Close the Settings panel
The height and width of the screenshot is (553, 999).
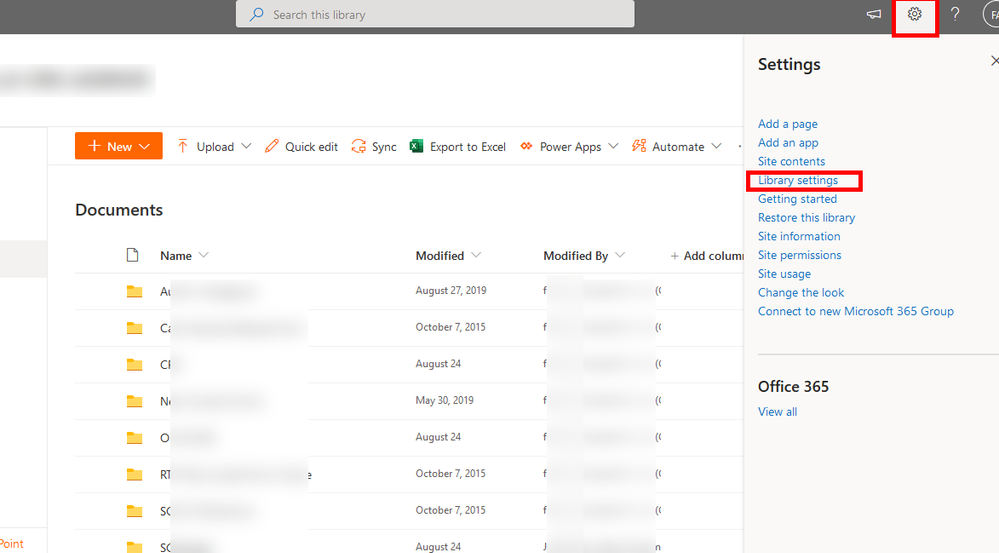coord(994,61)
